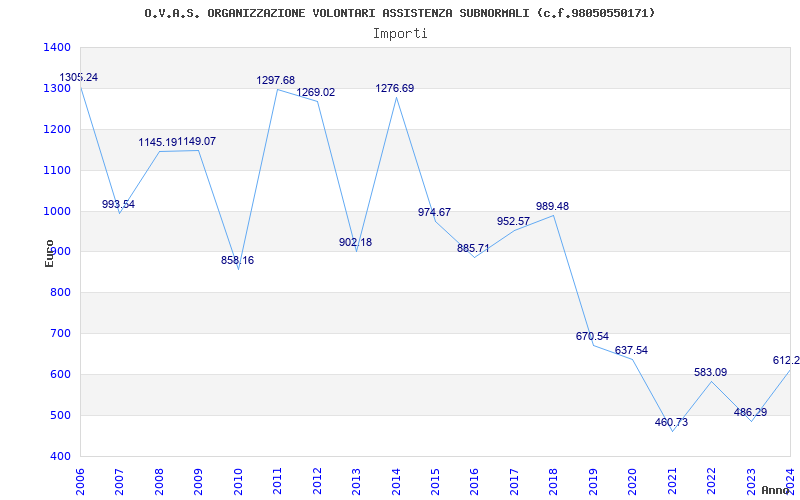Viewport: 800px width, 500px height.
Task: Select the 1297.68 peak value label
Action: 275,81
